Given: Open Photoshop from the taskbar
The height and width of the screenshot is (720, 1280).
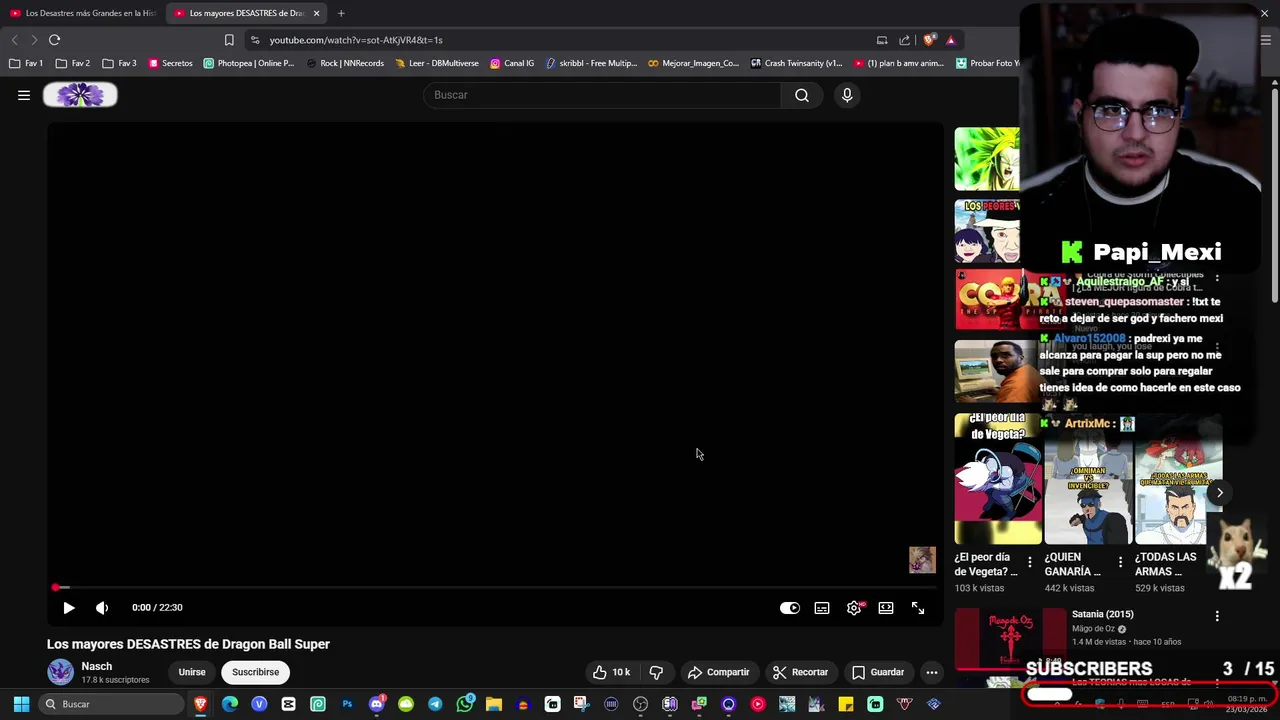Looking at the screenshot, I should pyautogui.click(x=347, y=704).
